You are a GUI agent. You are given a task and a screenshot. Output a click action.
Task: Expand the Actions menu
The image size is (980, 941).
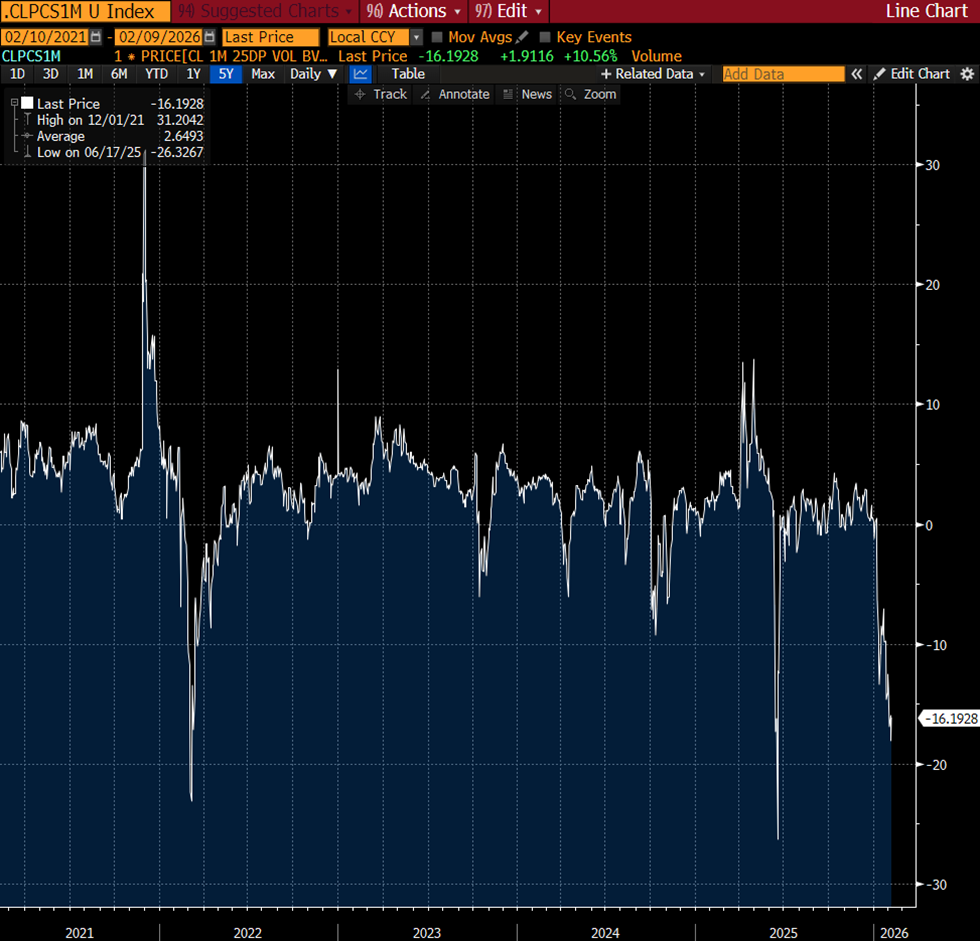click(x=414, y=11)
